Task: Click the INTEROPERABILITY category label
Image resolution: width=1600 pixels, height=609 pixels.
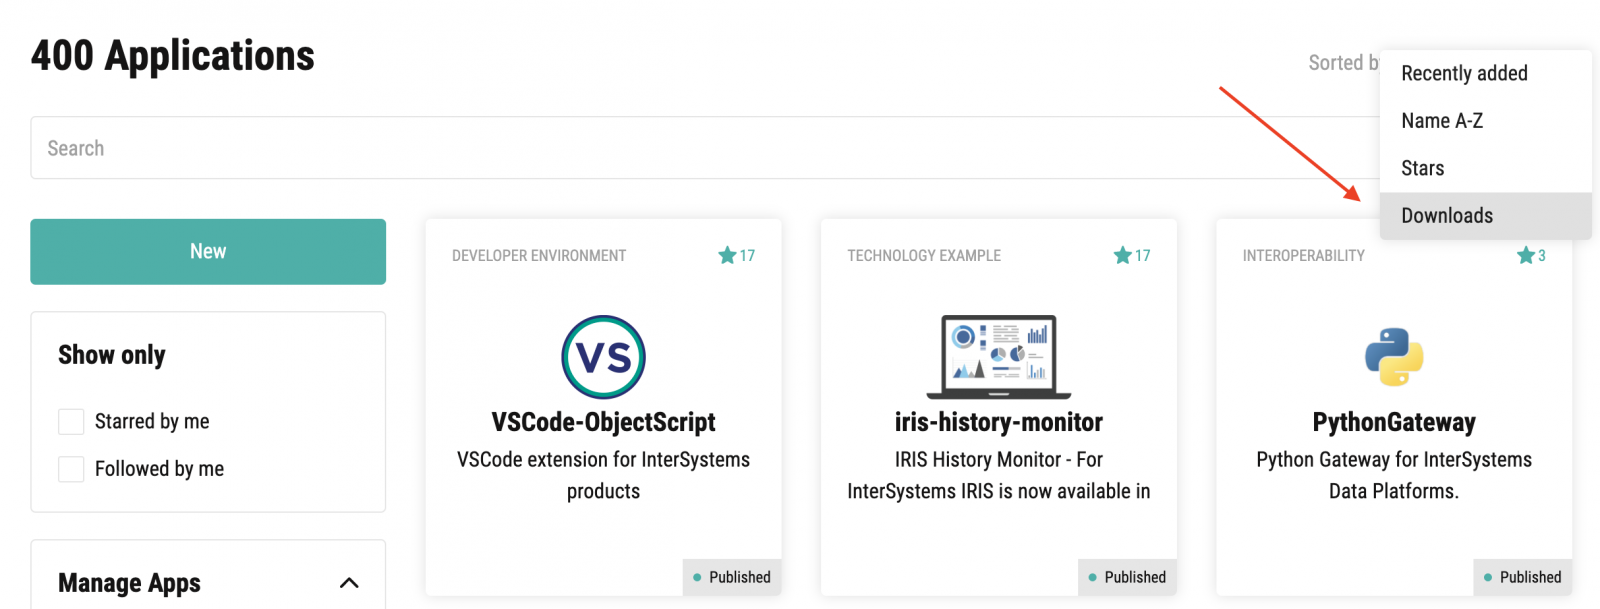Action: (x=1303, y=256)
